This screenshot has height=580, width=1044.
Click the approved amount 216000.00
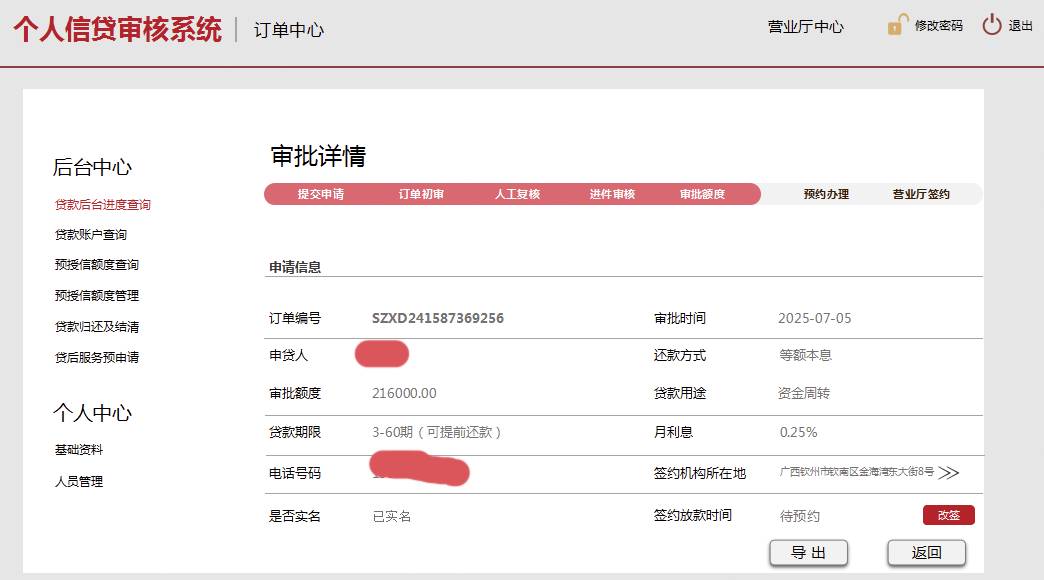404,393
